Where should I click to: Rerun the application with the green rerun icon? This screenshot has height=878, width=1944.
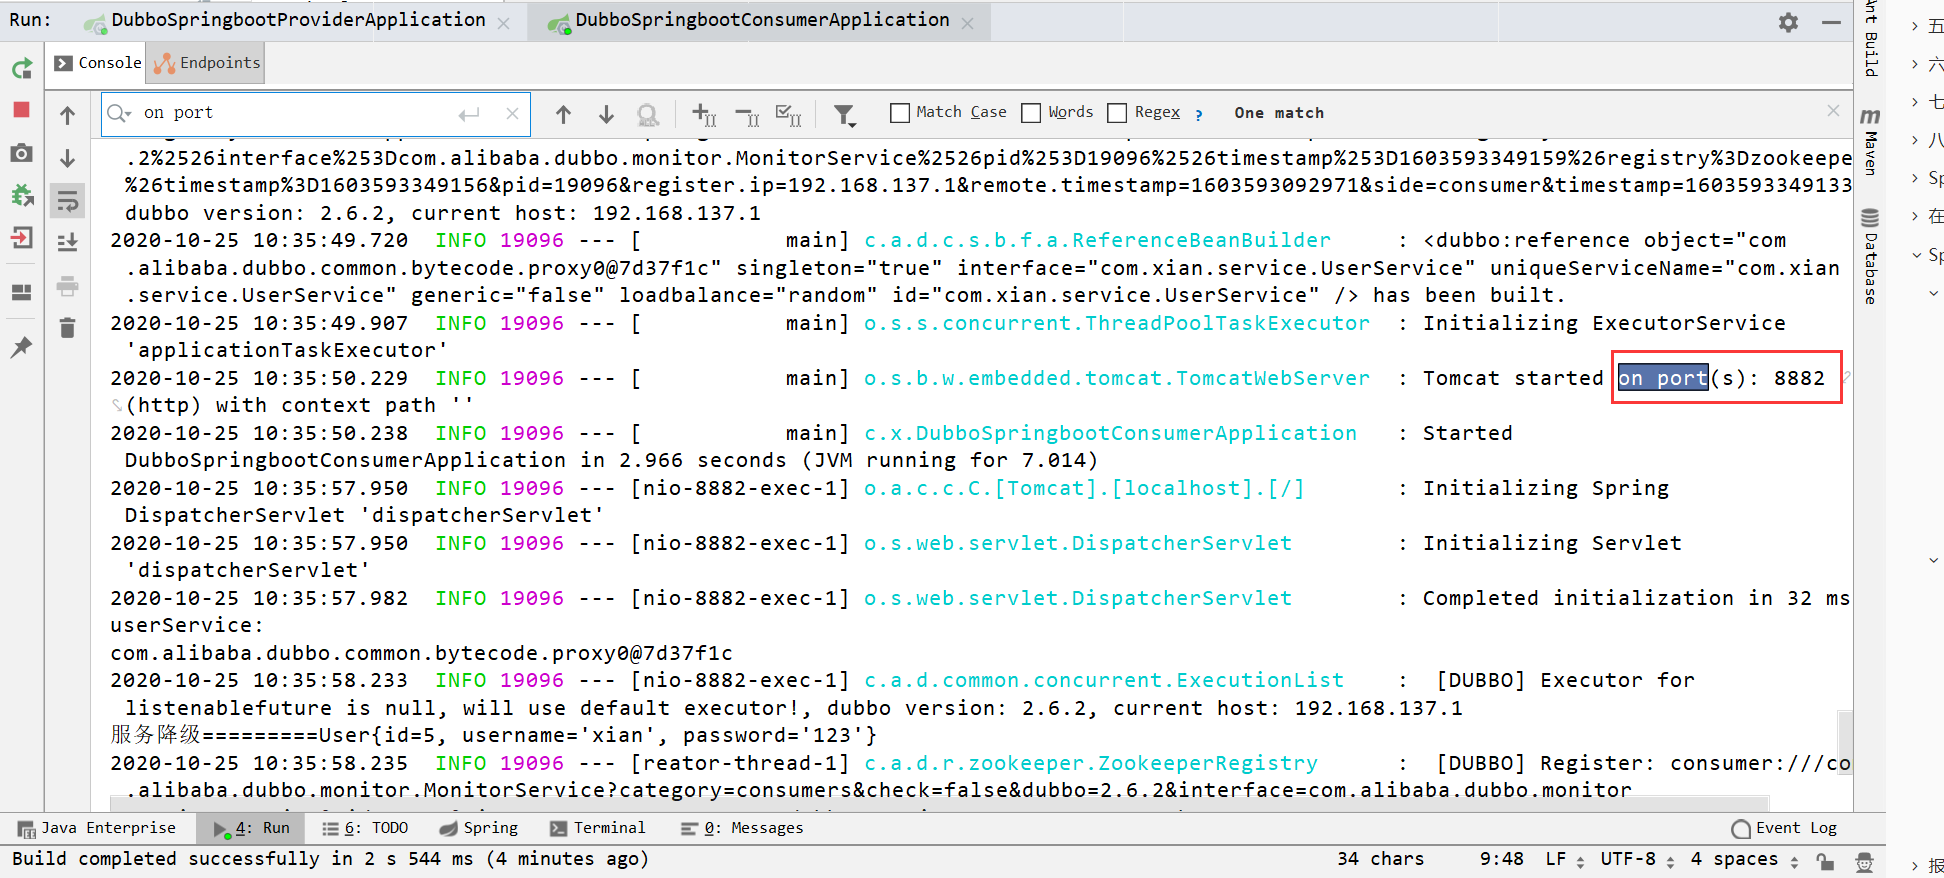[x=21, y=68]
